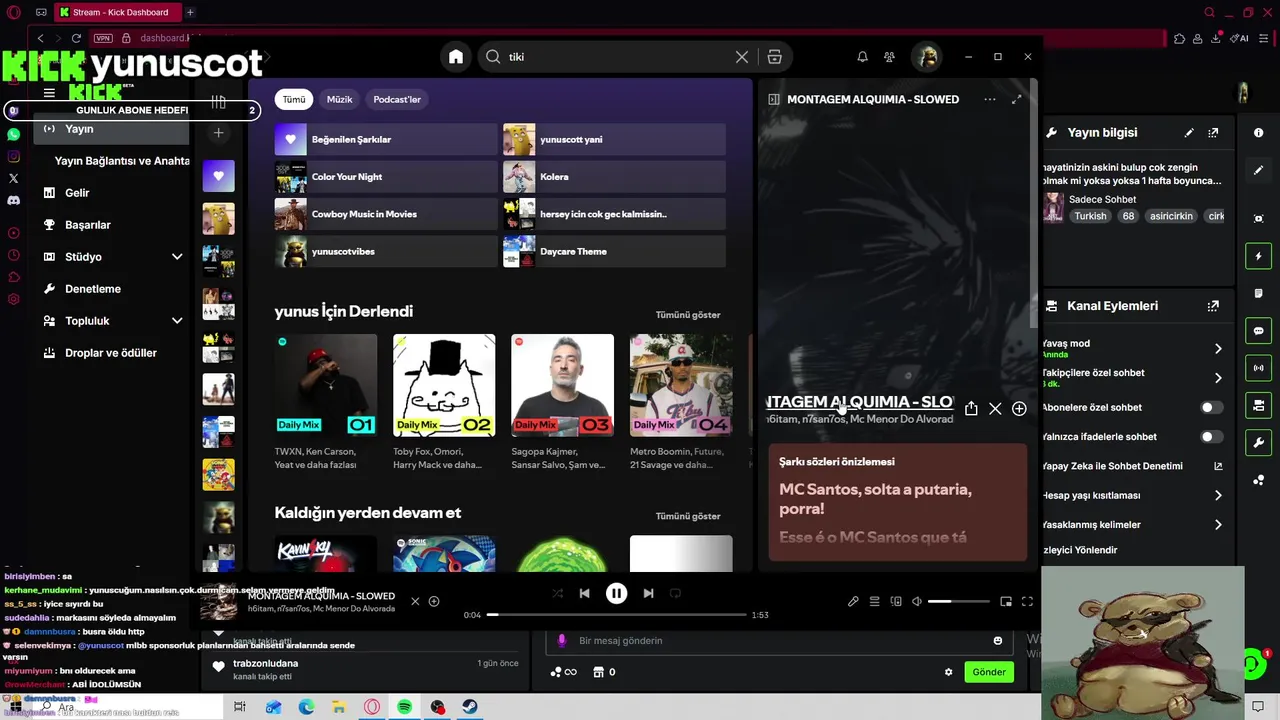This screenshot has height=720, width=1280.
Task: Go to the Spotify home icon
Action: click(456, 57)
